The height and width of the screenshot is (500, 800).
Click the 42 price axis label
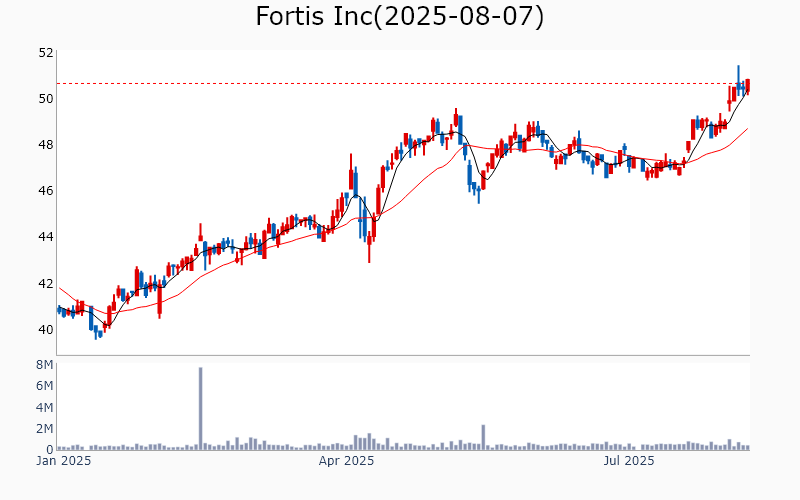[46, 283]
